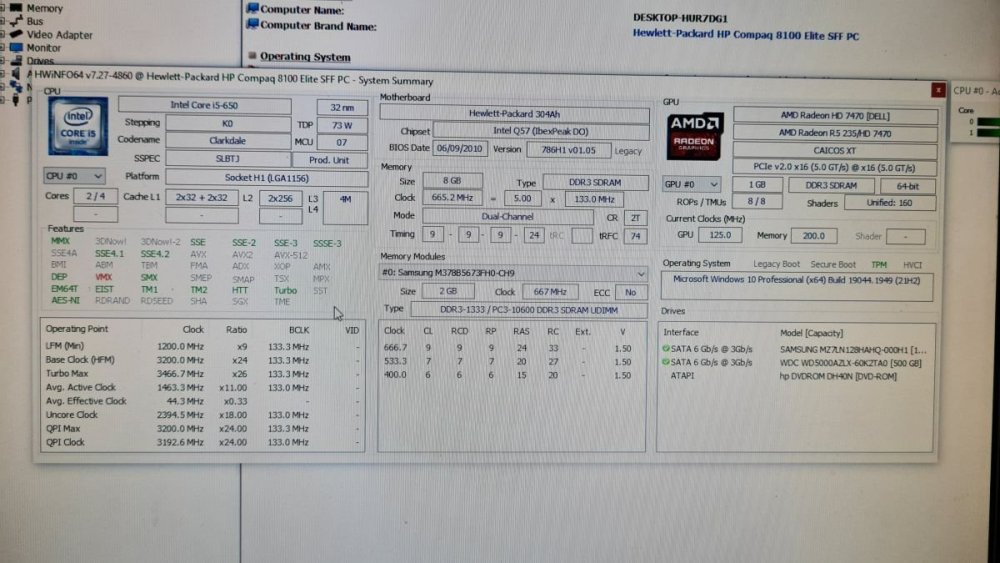1000x563 pixels.
Task: Click the Core 0 green usage bar
Action: pyautogui.click(x=987, y=121)
